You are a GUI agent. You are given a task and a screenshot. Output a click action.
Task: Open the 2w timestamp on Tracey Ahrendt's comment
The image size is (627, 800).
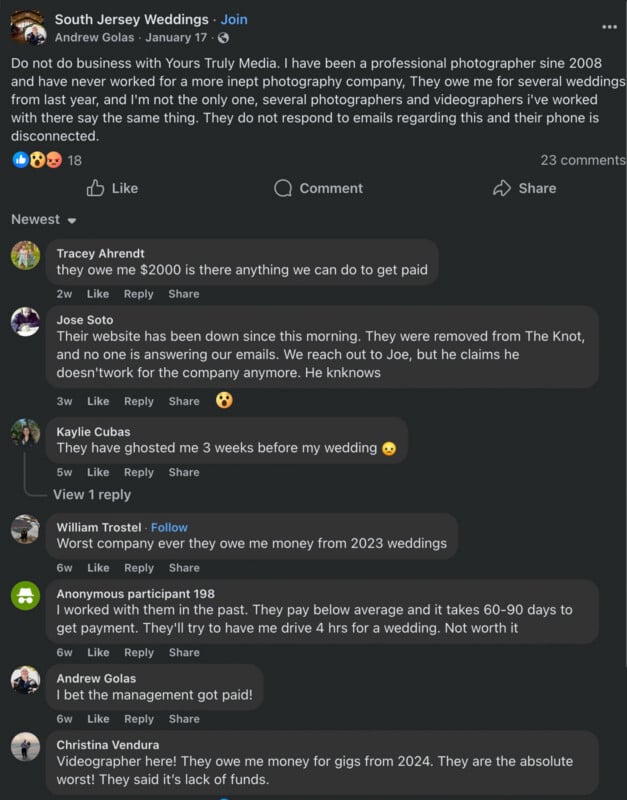coord(64,293)
